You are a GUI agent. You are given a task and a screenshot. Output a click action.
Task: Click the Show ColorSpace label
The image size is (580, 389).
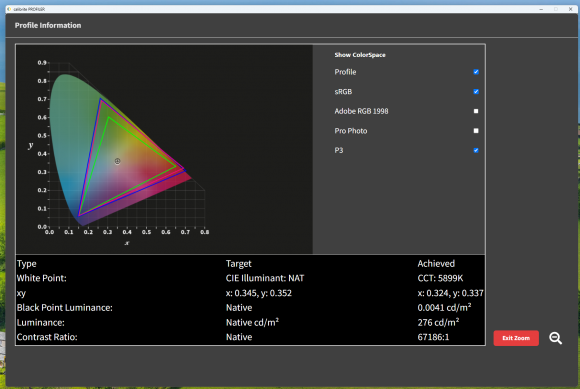(360, 55)
